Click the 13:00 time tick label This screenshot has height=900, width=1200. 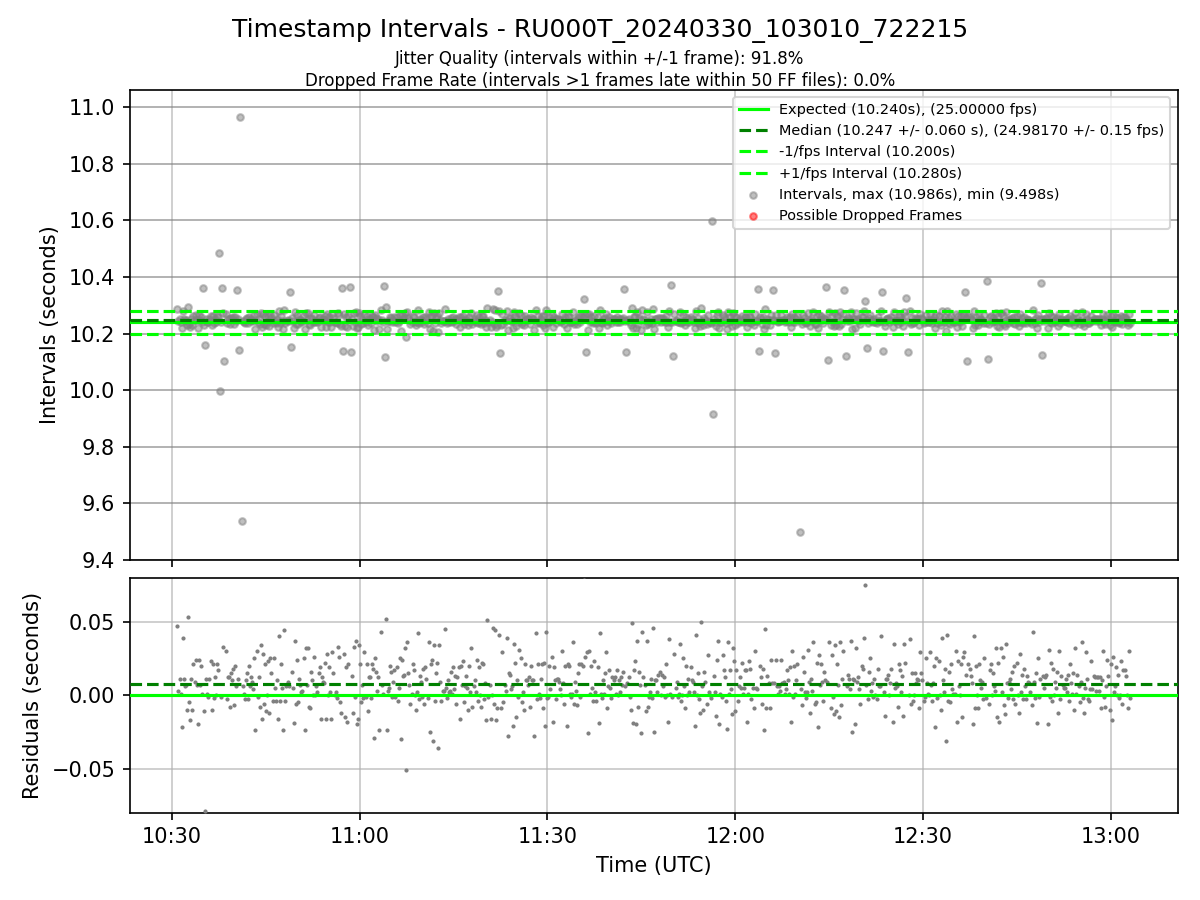[x=1110, y=836]
